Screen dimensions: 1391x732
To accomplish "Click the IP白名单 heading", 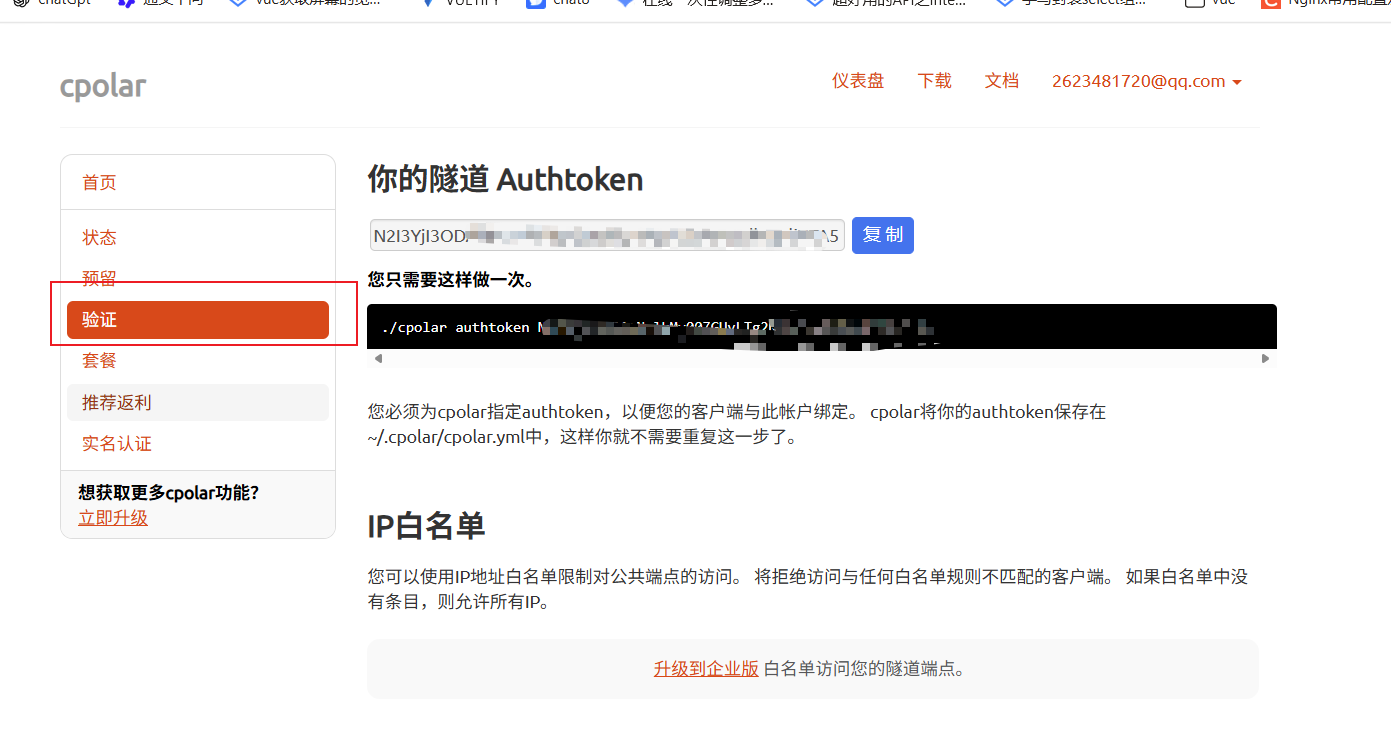I will [x=427, y=525].
